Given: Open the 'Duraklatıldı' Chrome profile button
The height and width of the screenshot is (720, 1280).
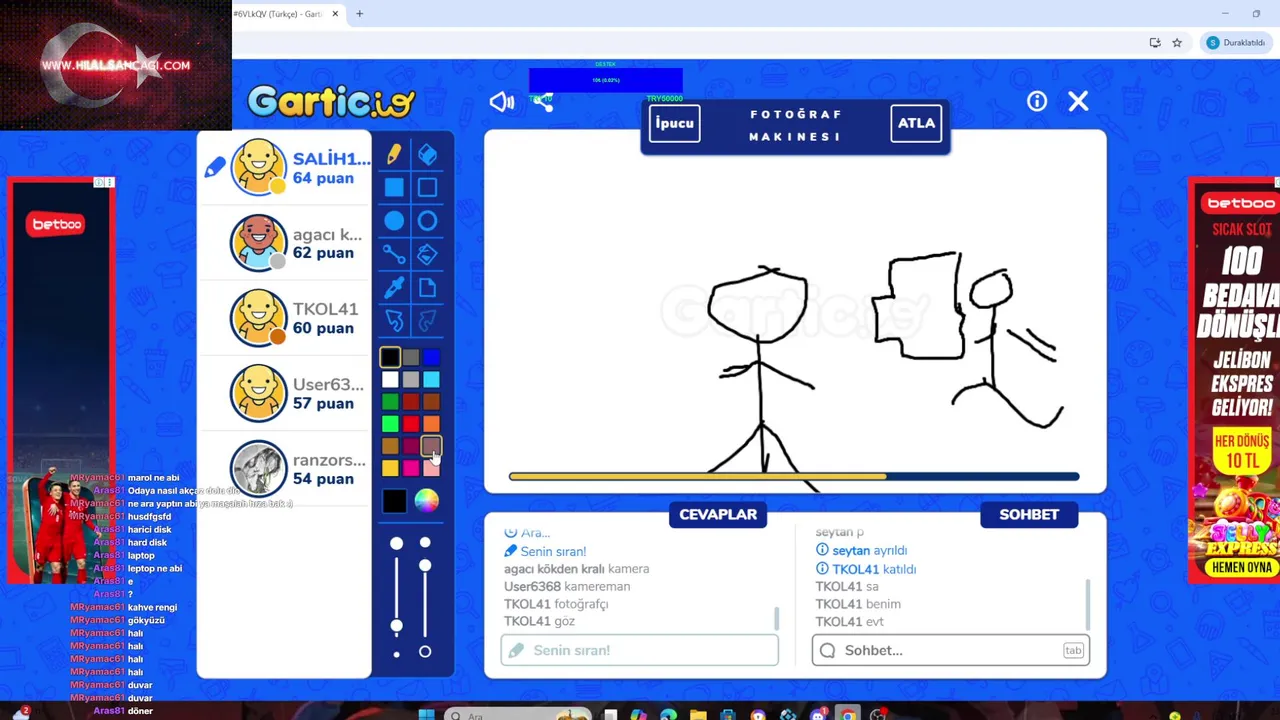Looking at the screenshot, I should 1236,43.
